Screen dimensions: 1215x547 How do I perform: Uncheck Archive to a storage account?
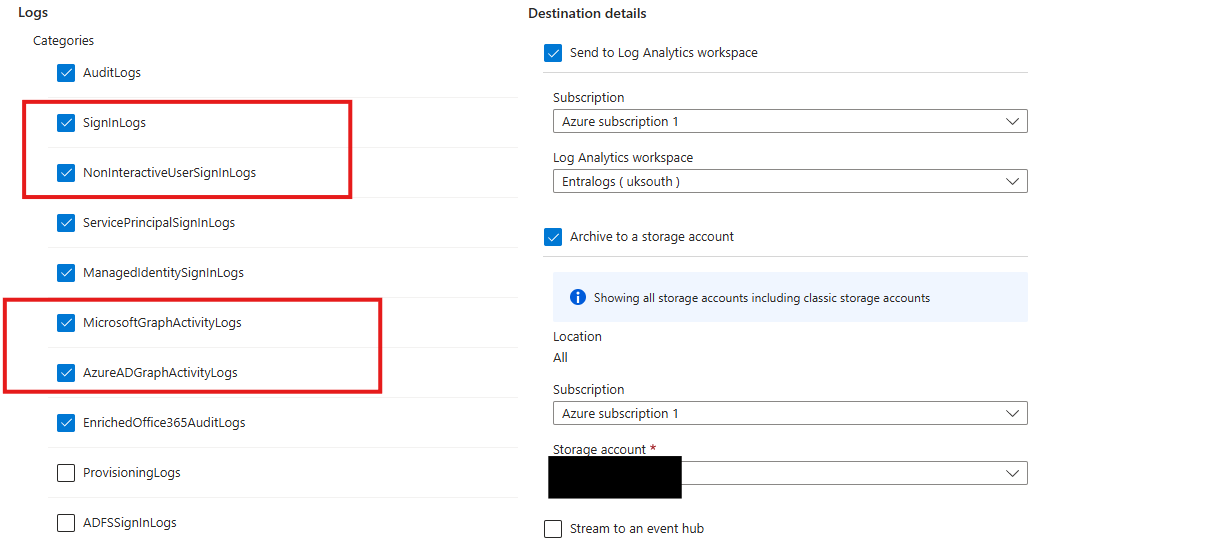tap(553, 237)
